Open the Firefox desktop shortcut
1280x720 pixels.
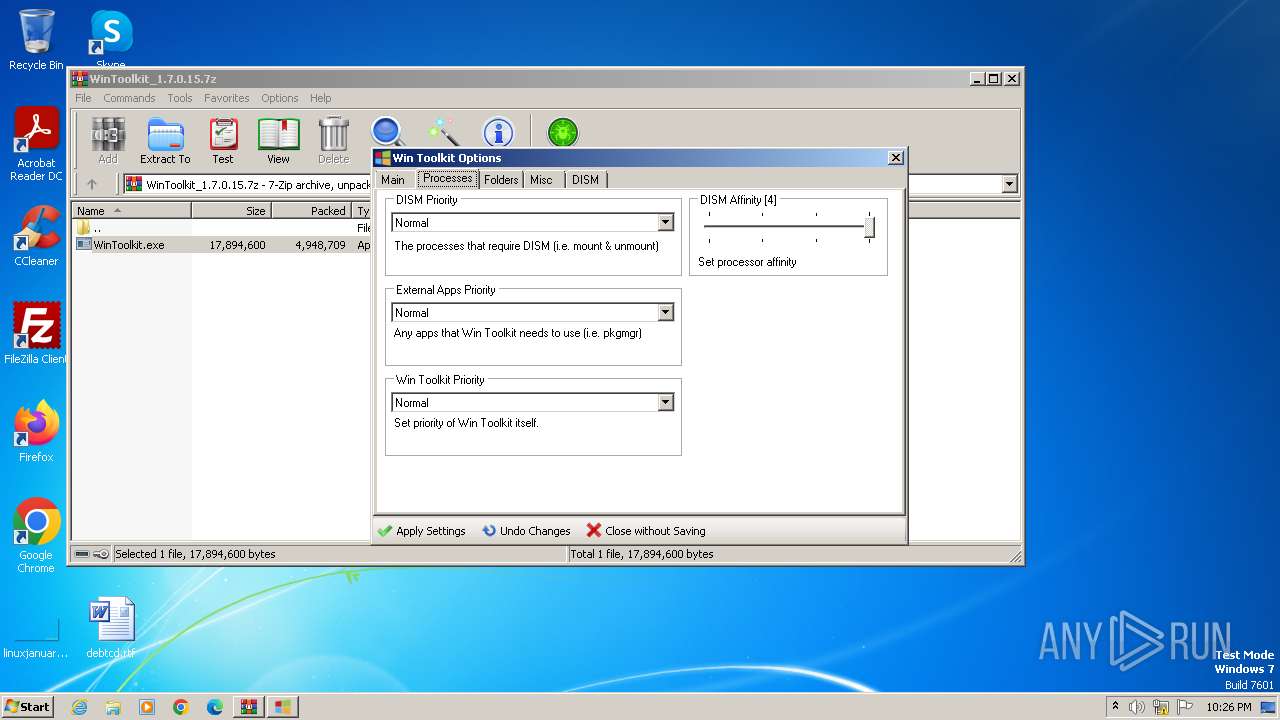(36, 432)
